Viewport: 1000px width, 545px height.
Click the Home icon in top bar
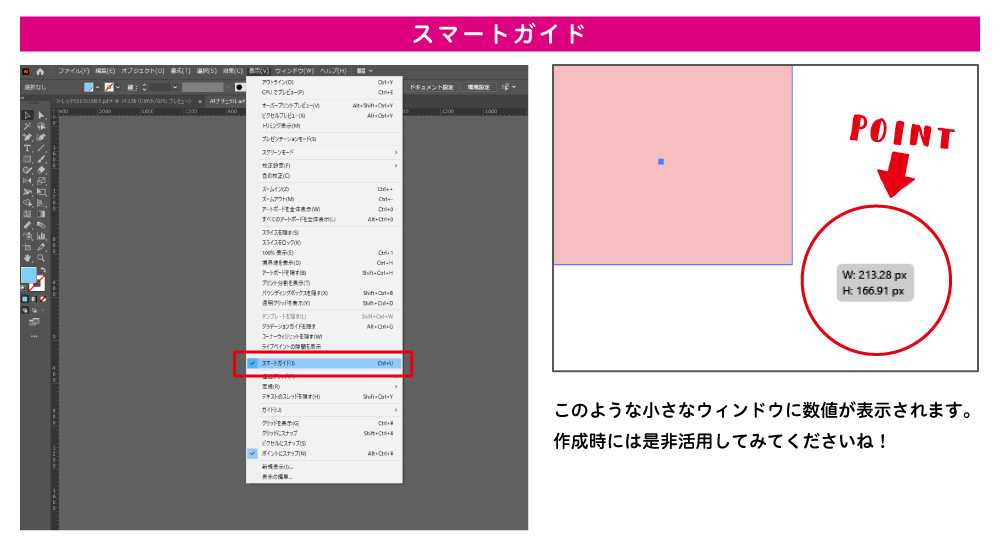coord(40,71)
